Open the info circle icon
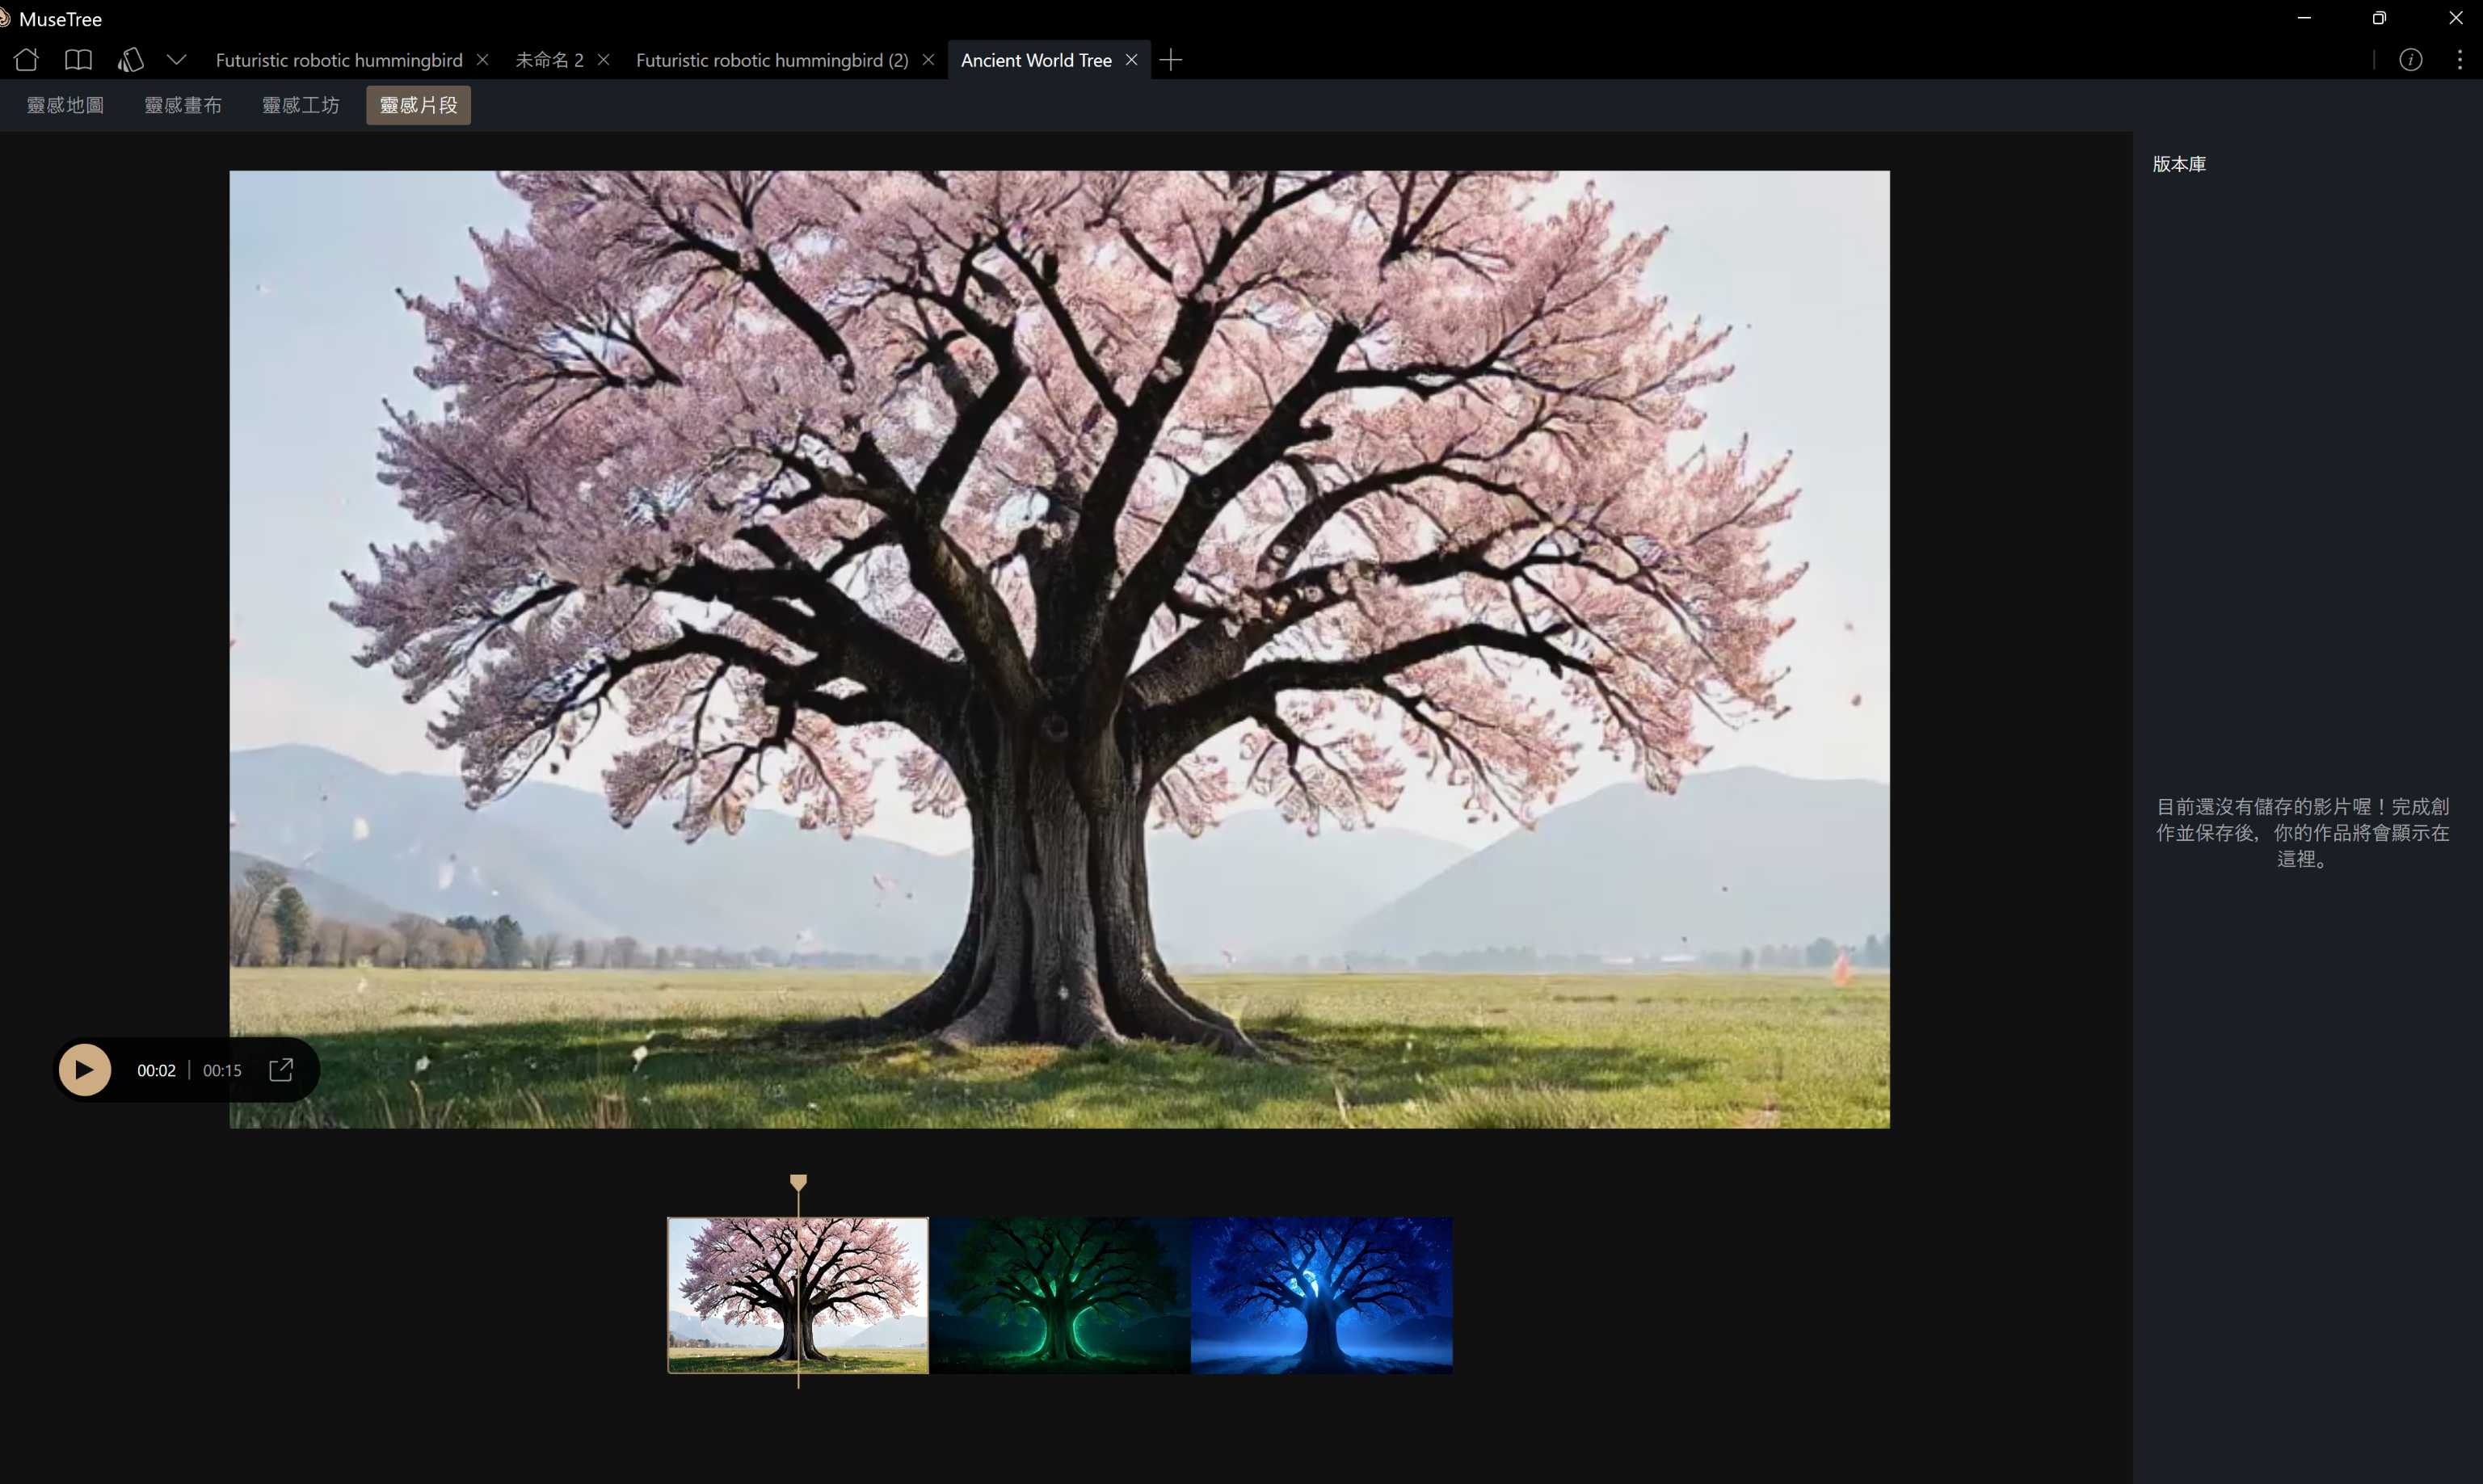The height and width of the screenshot is (1484, 2483). (2411, 60)
